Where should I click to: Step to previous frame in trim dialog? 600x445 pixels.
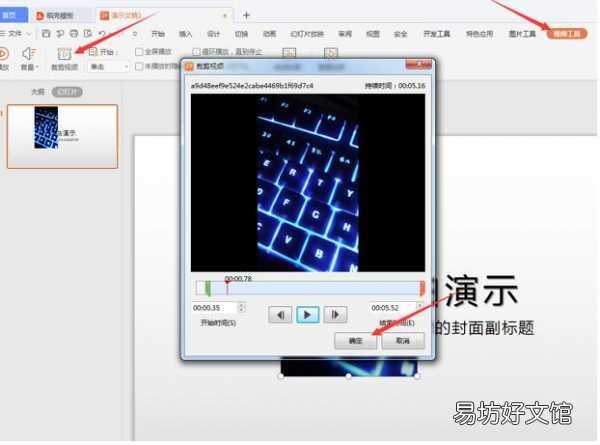pos(280,315)
